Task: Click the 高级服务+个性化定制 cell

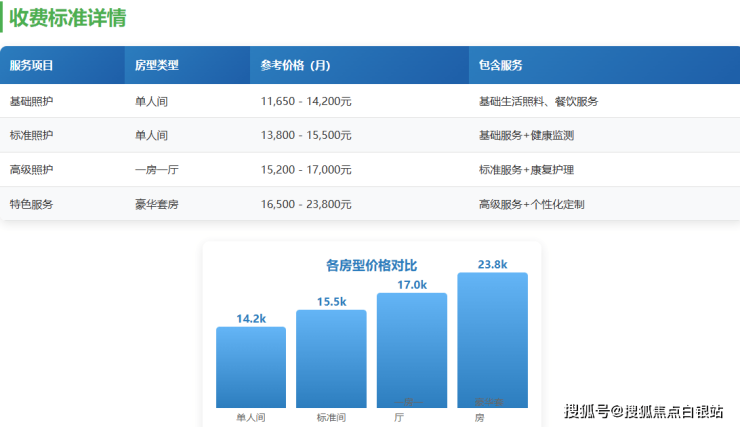Action: (531, 204)
